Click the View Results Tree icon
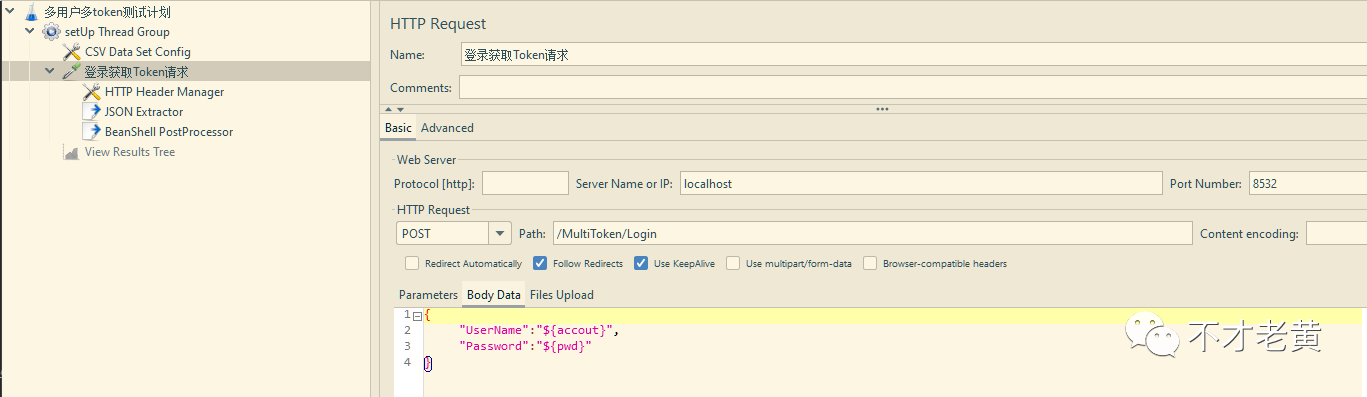This screenshot has width=1367, height=397. click(71, 152)
